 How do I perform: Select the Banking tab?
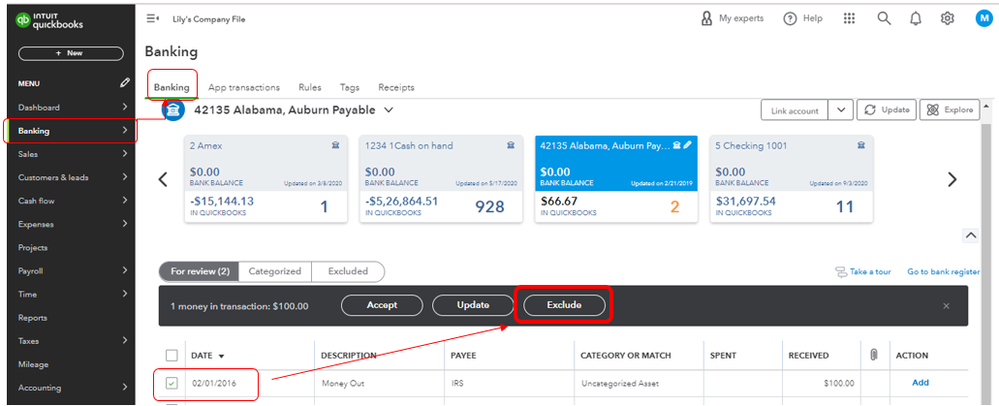[172, 87]
